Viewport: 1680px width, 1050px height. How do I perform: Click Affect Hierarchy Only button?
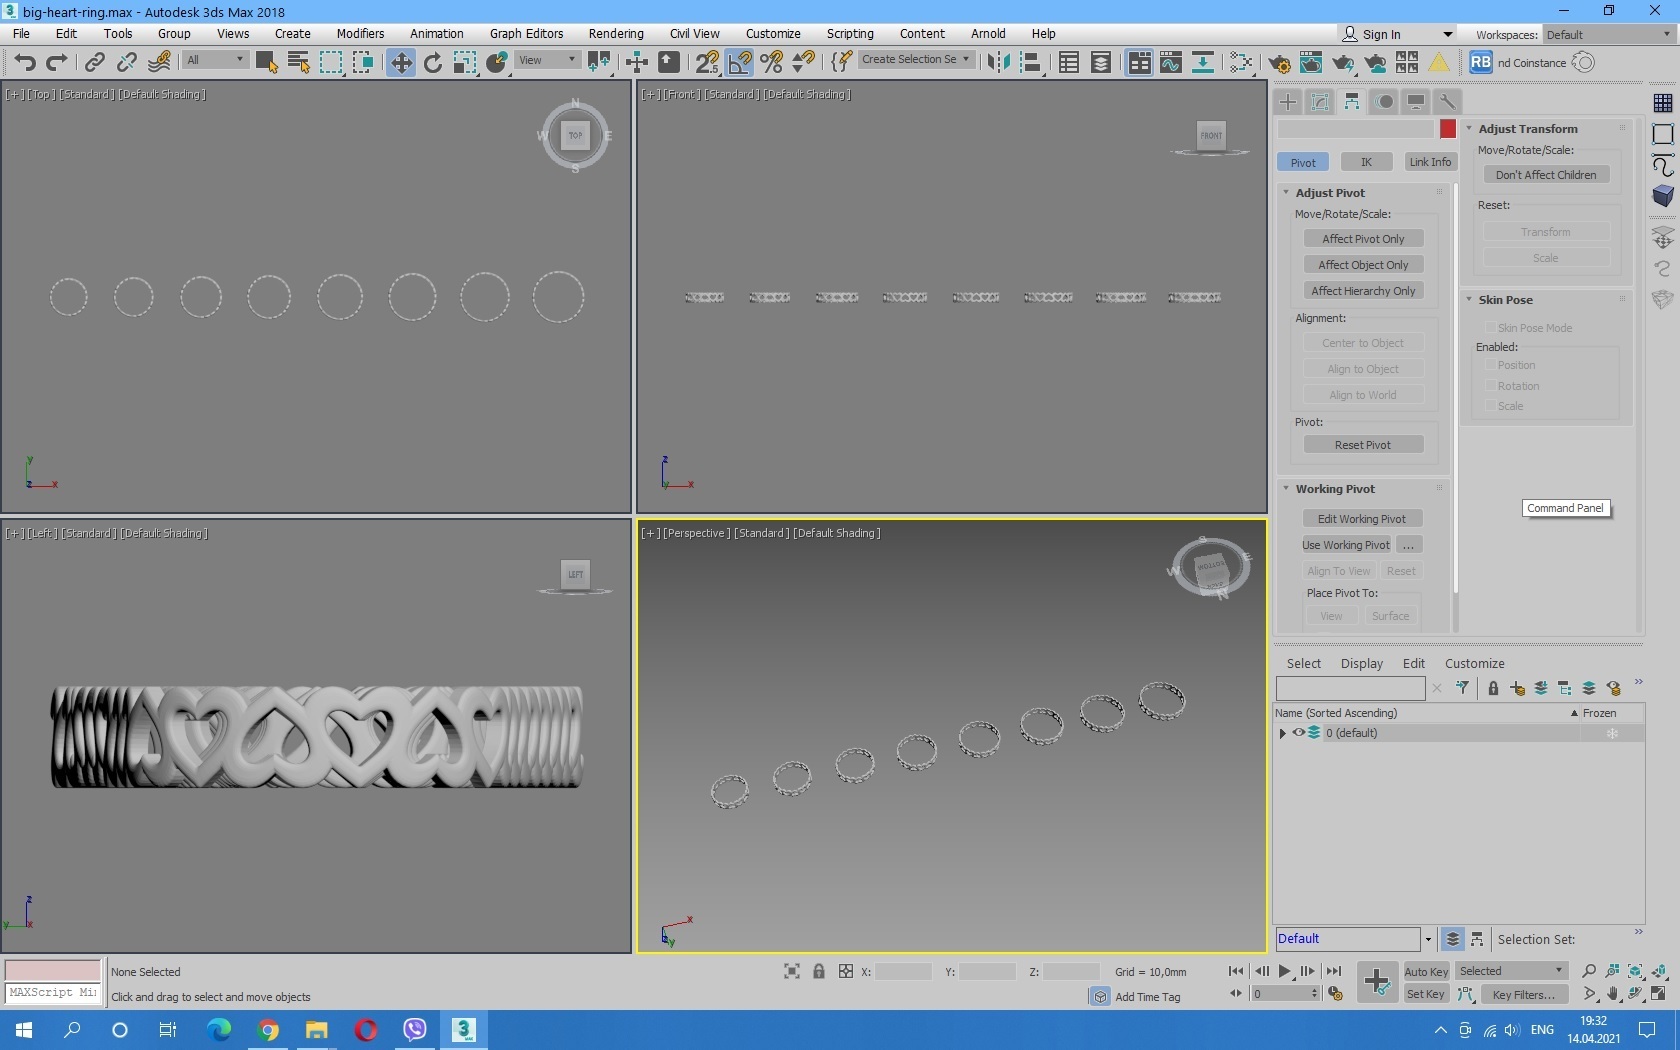point(1363,291)
